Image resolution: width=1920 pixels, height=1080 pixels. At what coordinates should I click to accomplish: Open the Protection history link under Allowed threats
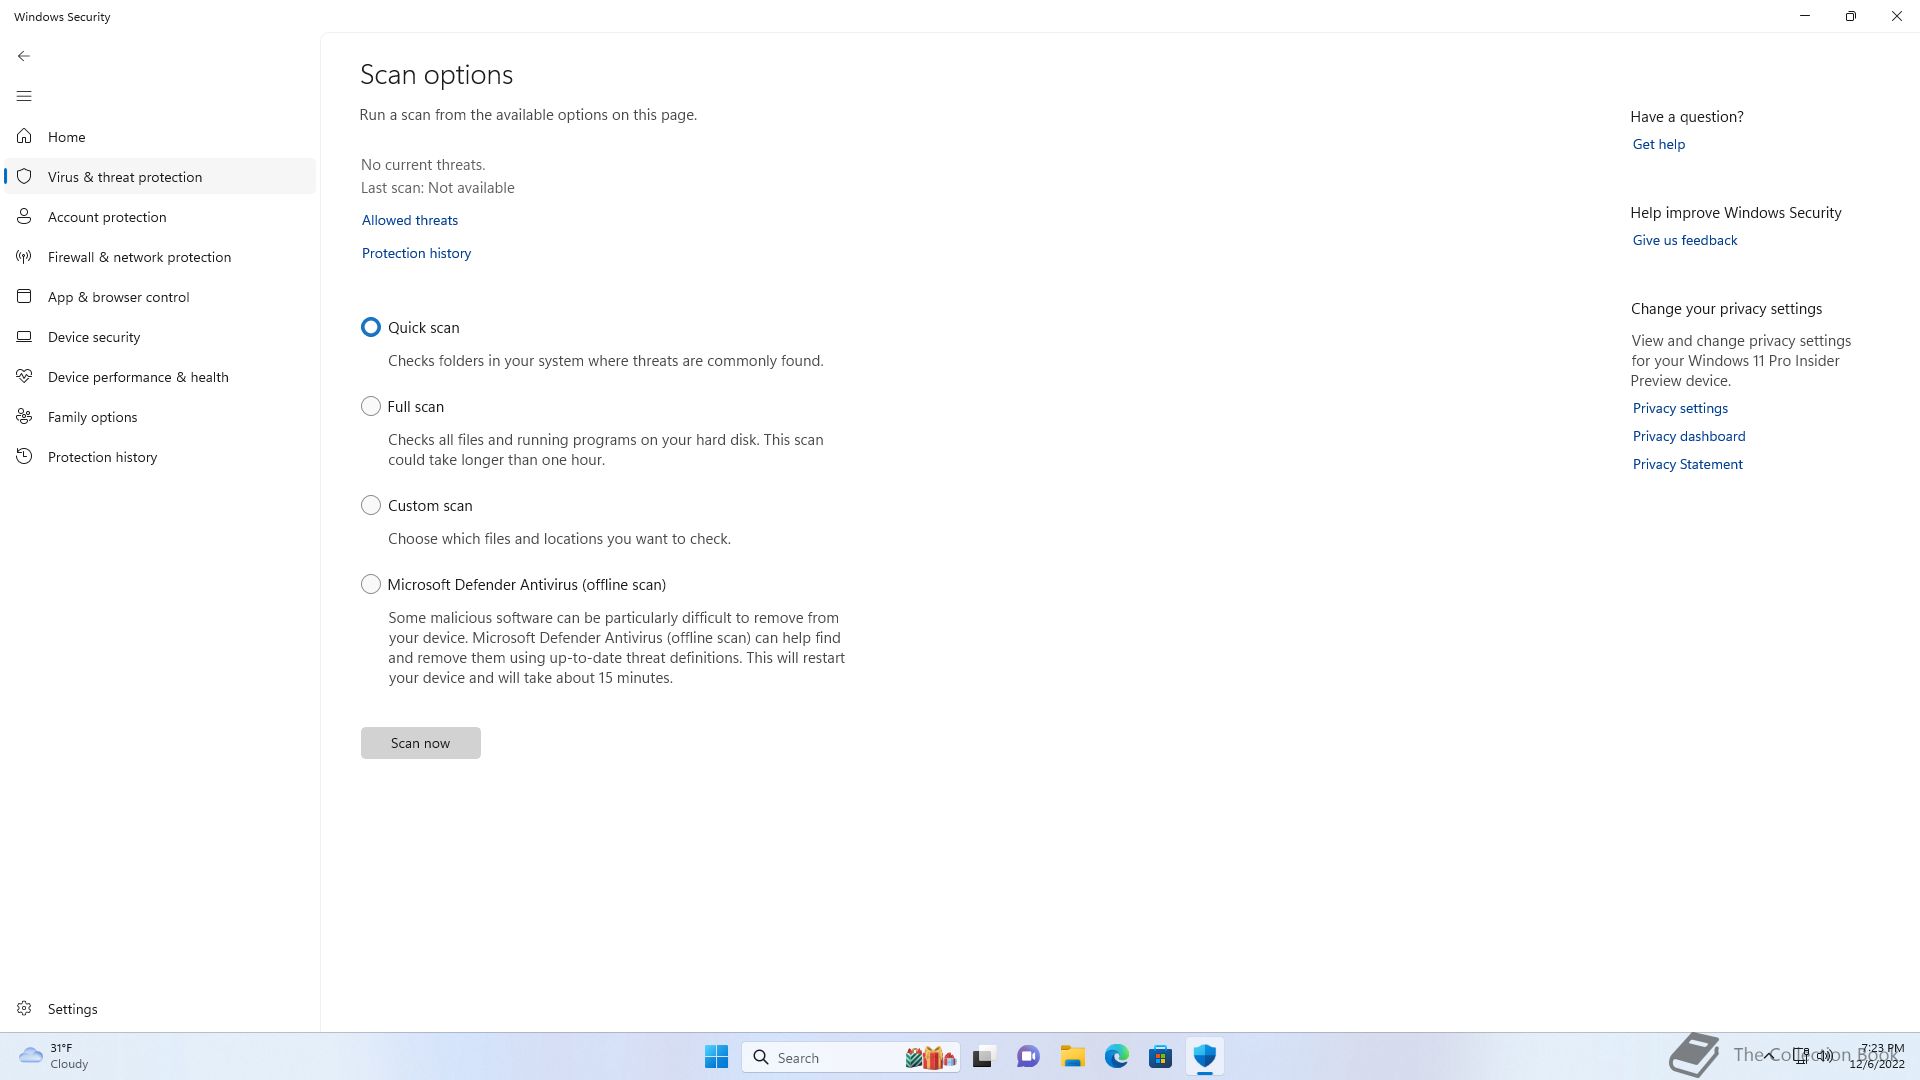click(416, 253)
